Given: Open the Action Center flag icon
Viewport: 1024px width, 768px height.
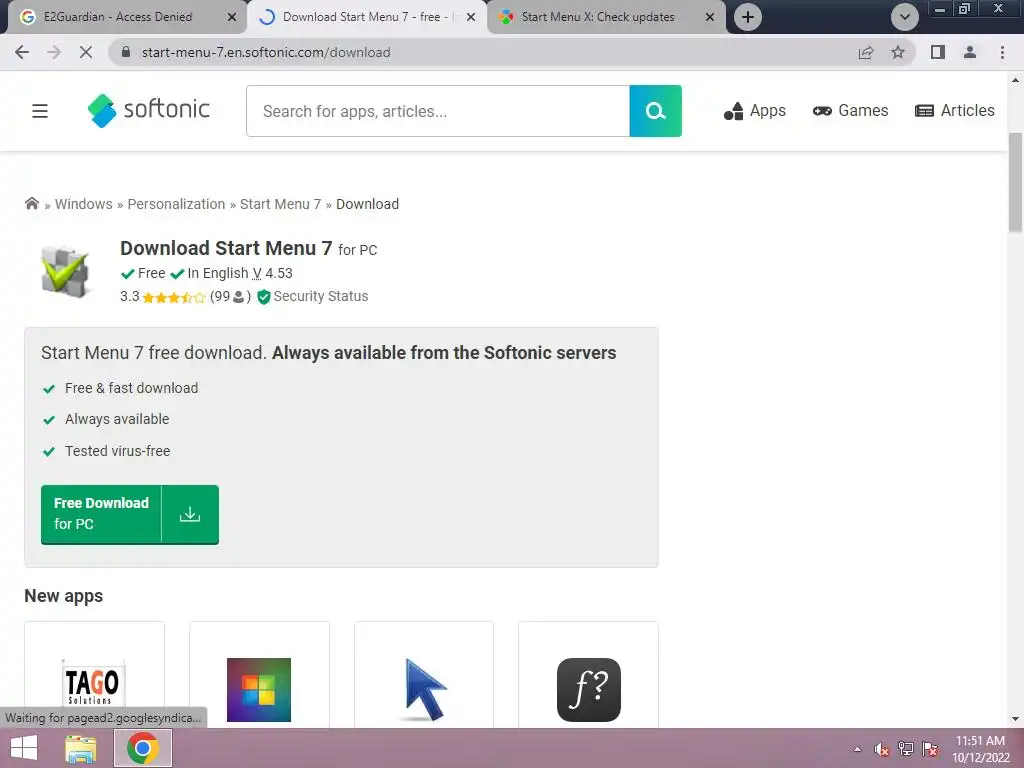Looking at the screenshot, I should (930, 749).
